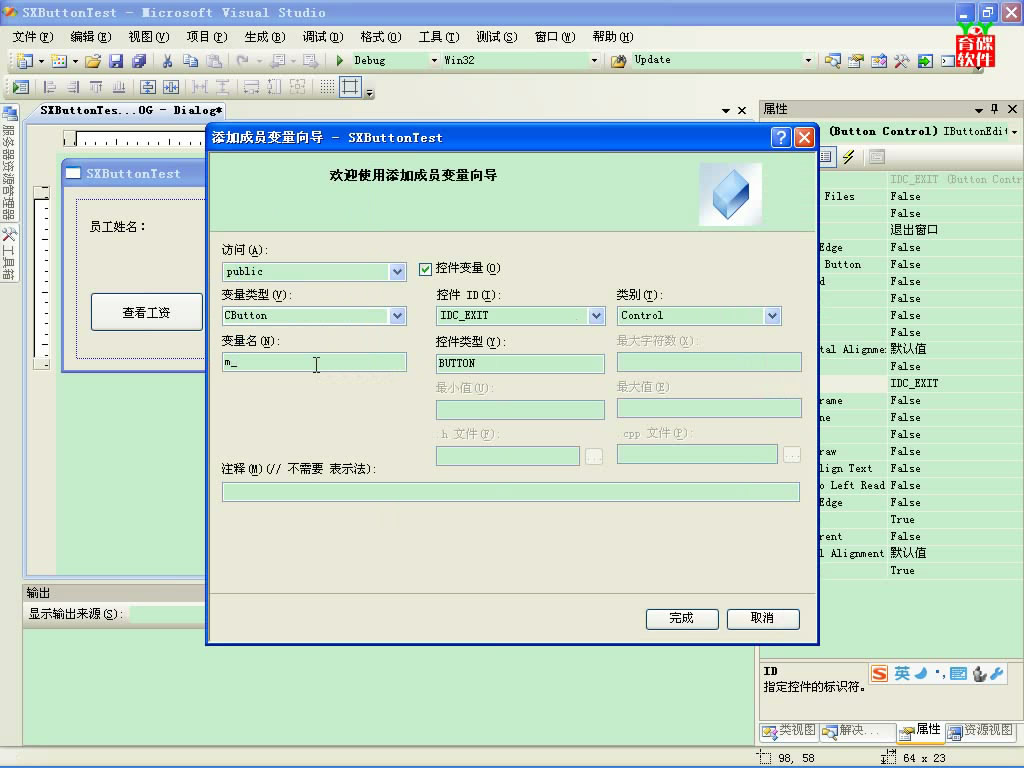Open the 工具 menu
The image size is (1024, 768).
(439, 37)
